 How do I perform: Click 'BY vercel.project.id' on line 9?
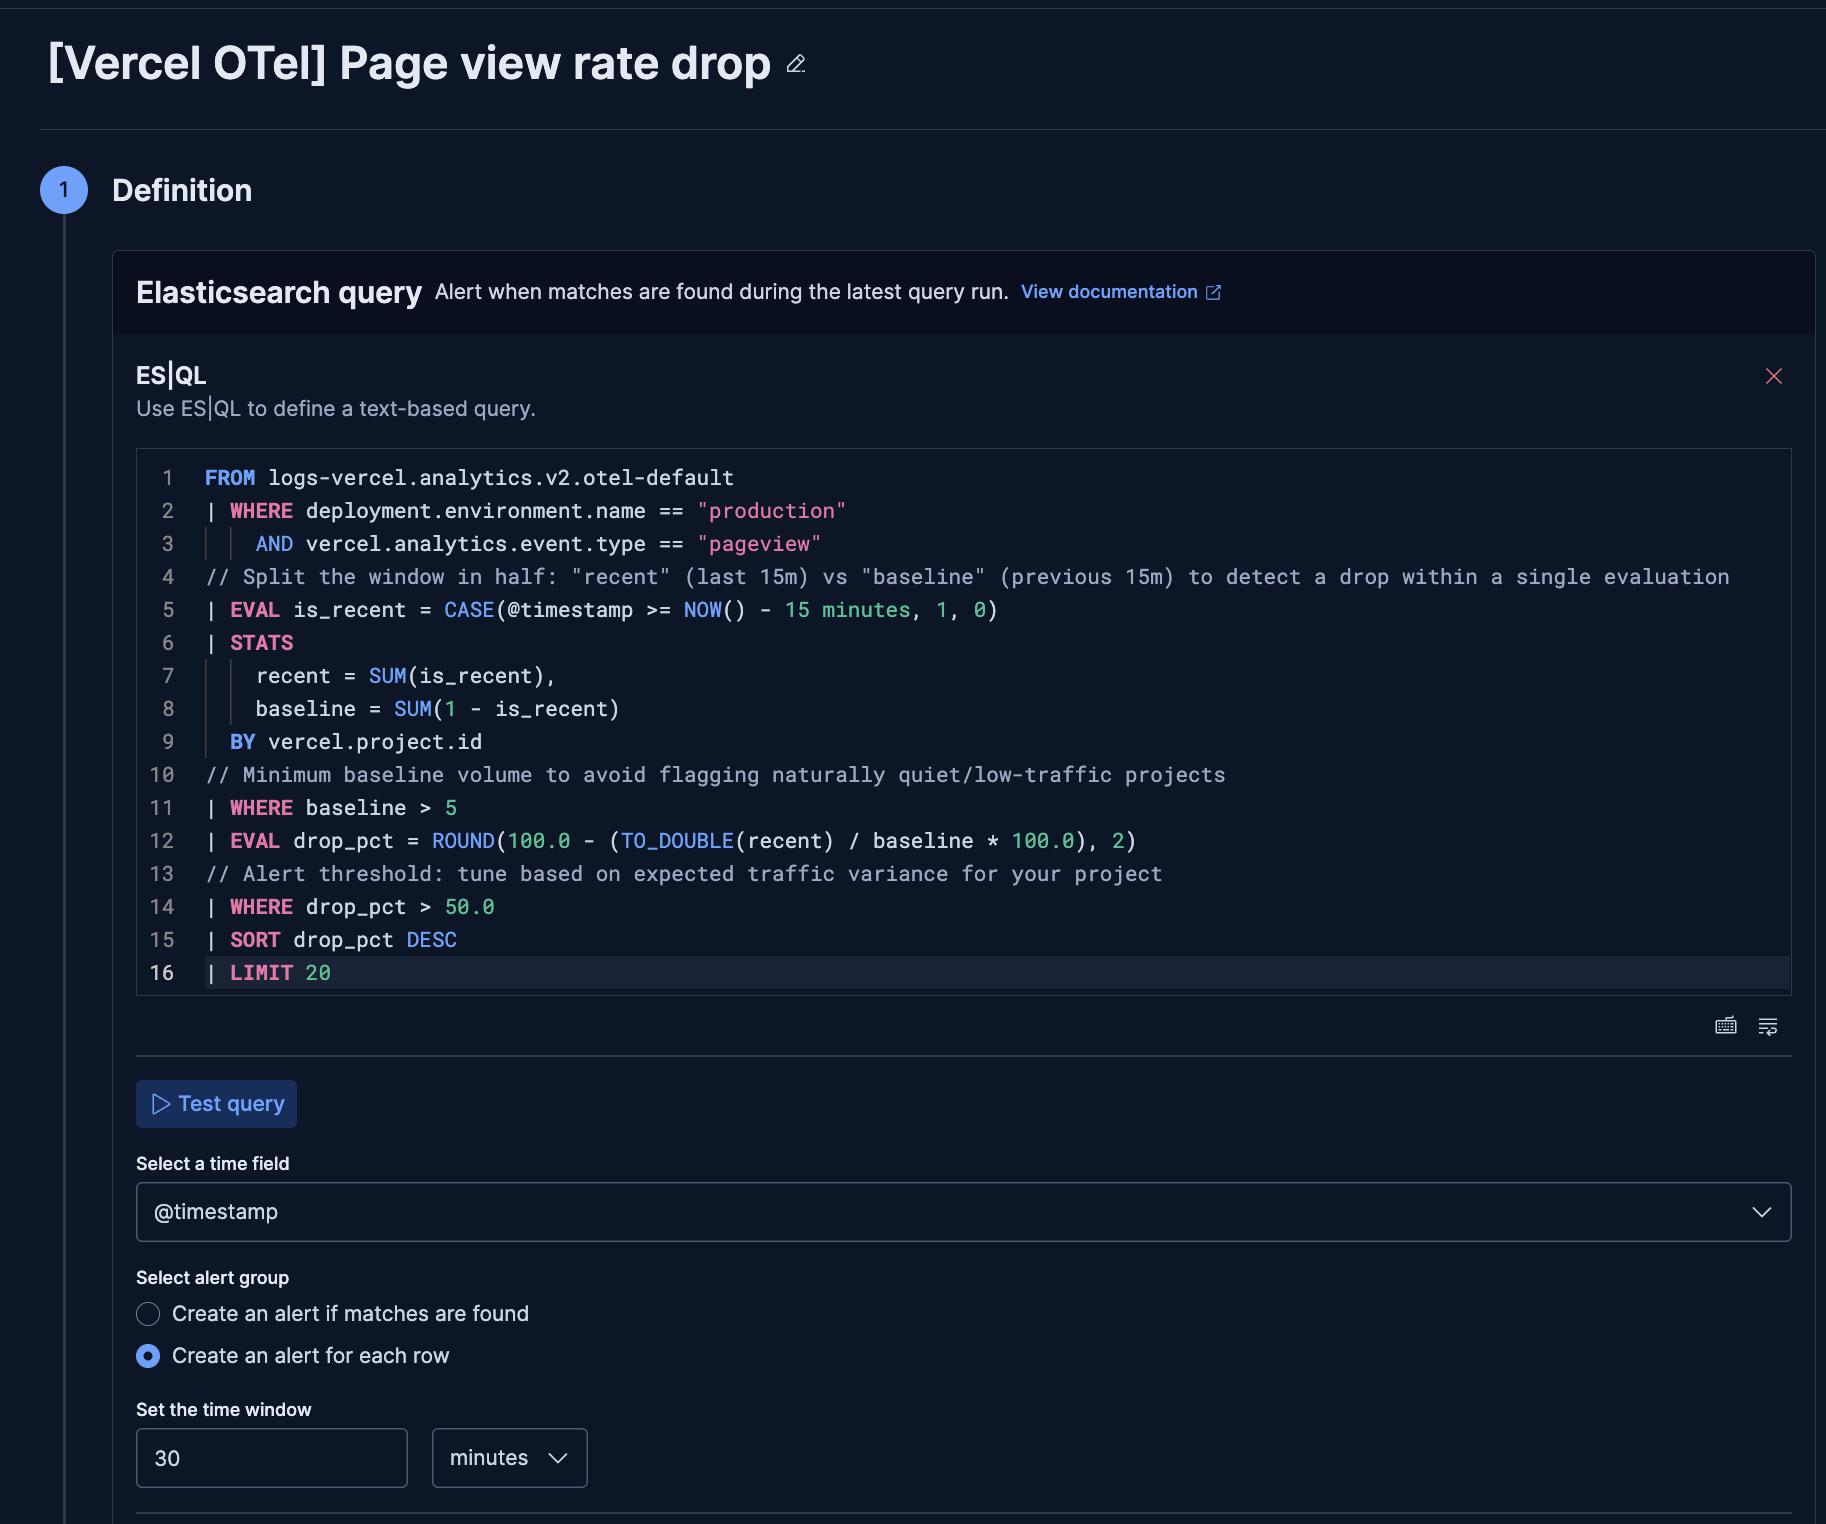click(x=356, y=742)
